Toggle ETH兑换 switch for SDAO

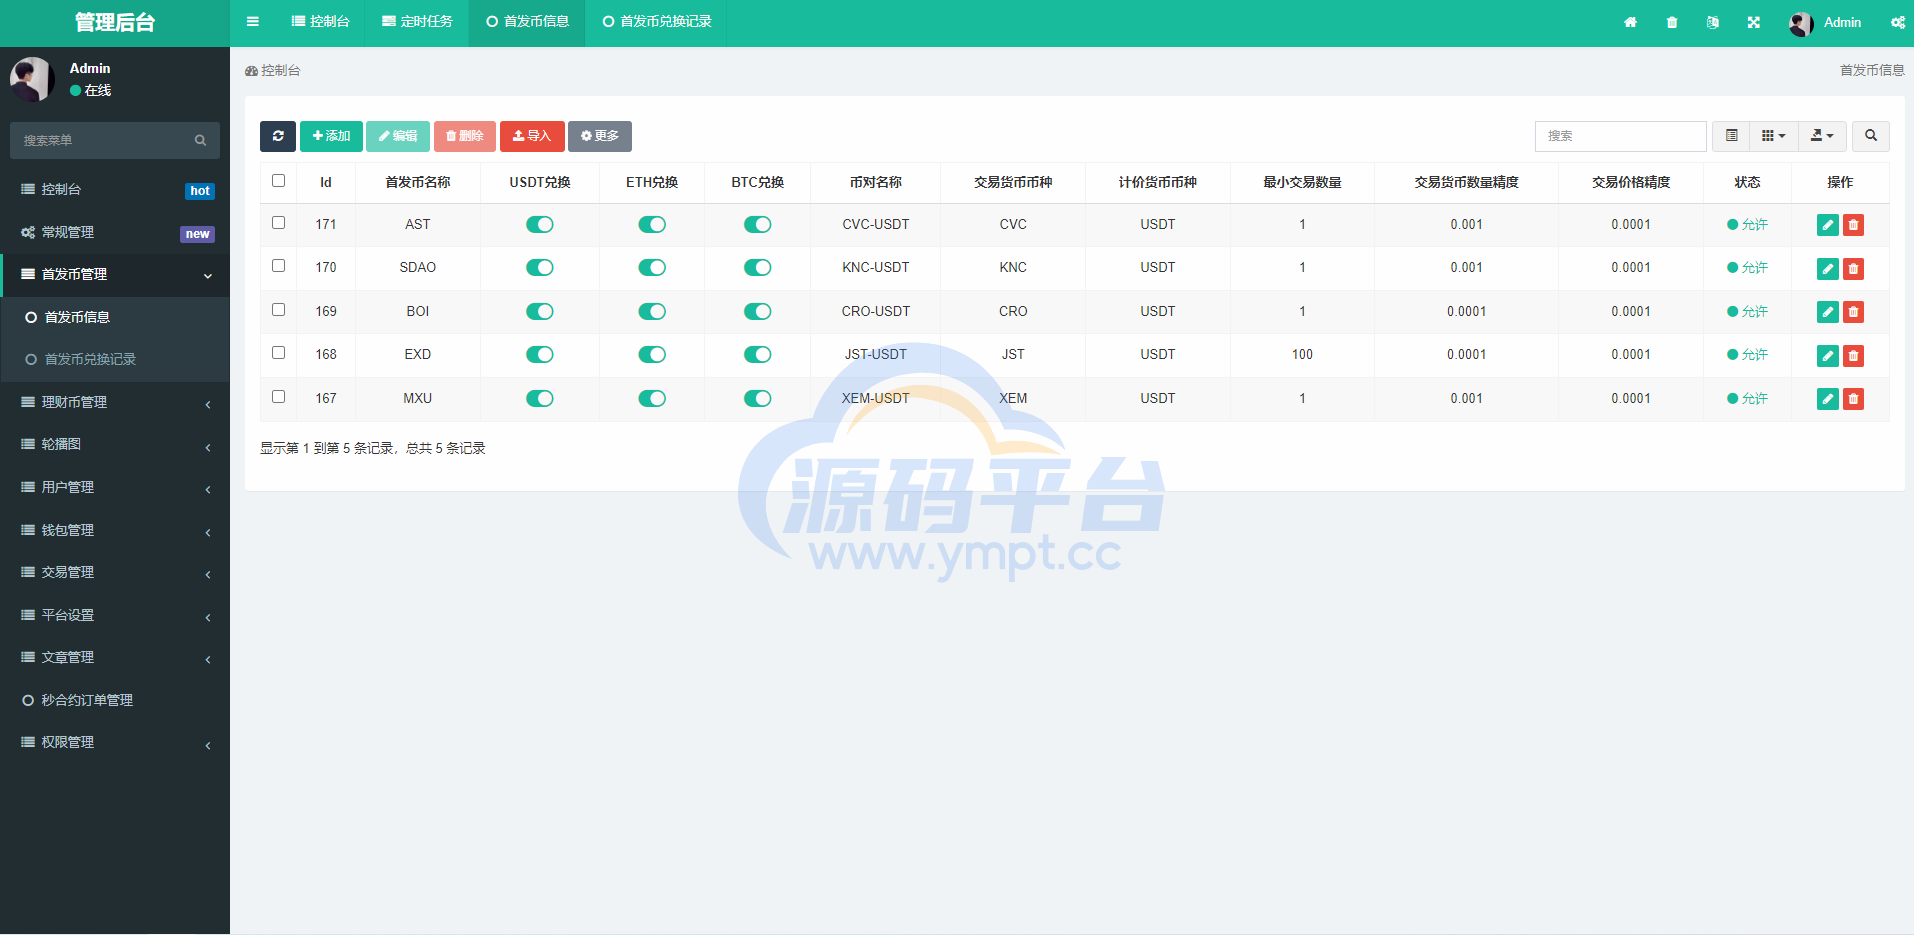pyautogui.click(x=652, y=268)
